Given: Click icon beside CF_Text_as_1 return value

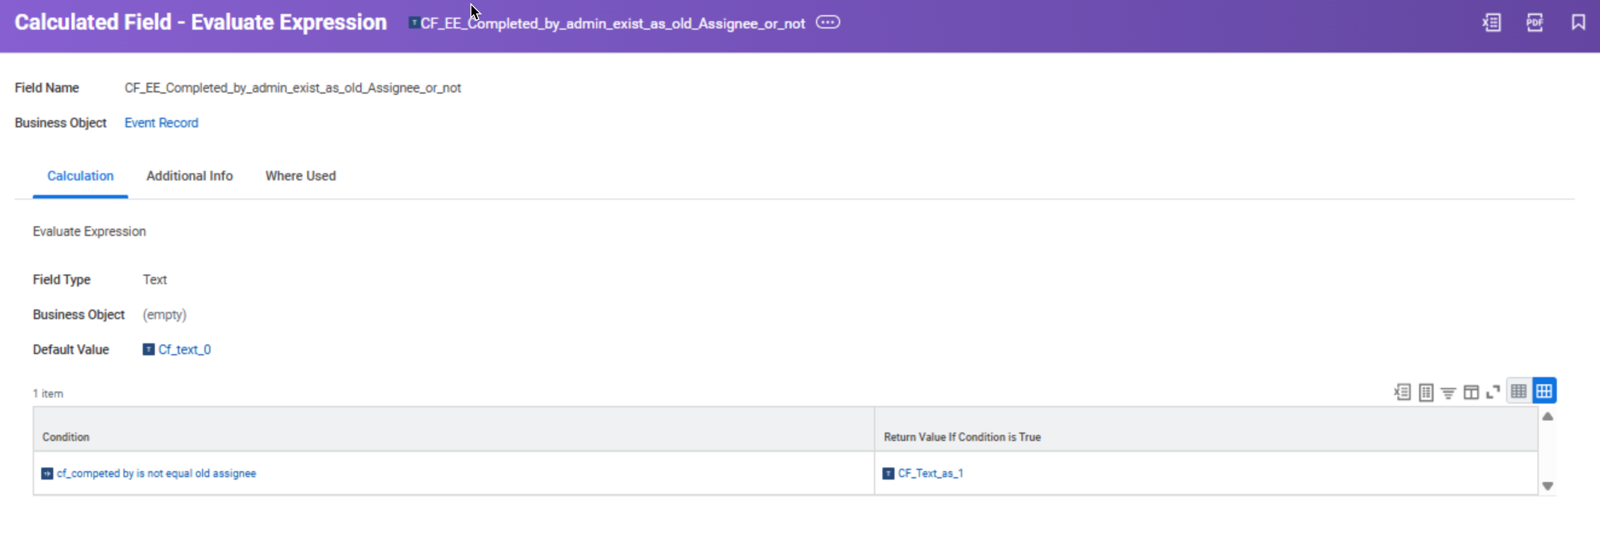Looking at the screenshot, I should tap(888, 474).
